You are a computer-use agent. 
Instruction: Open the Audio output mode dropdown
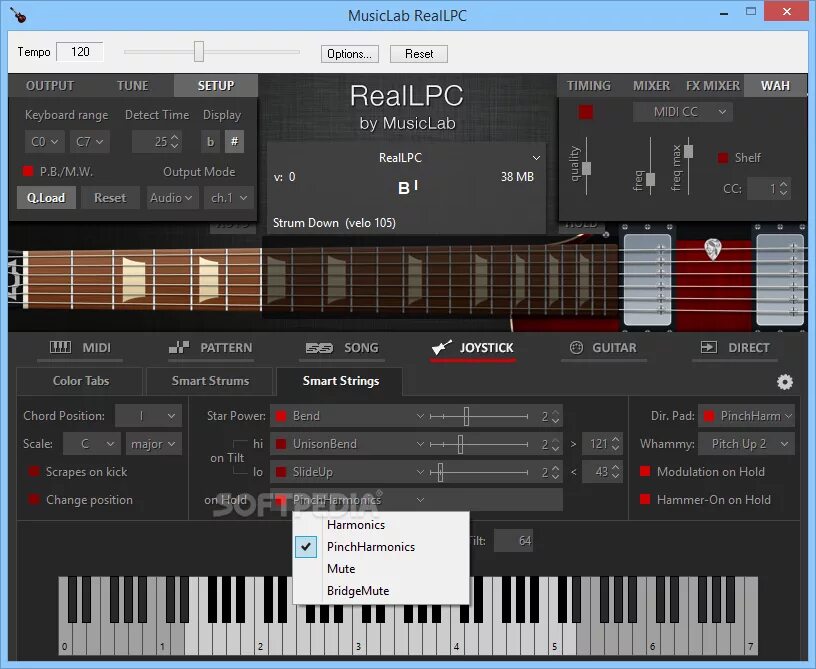click(x=172, y=198)
